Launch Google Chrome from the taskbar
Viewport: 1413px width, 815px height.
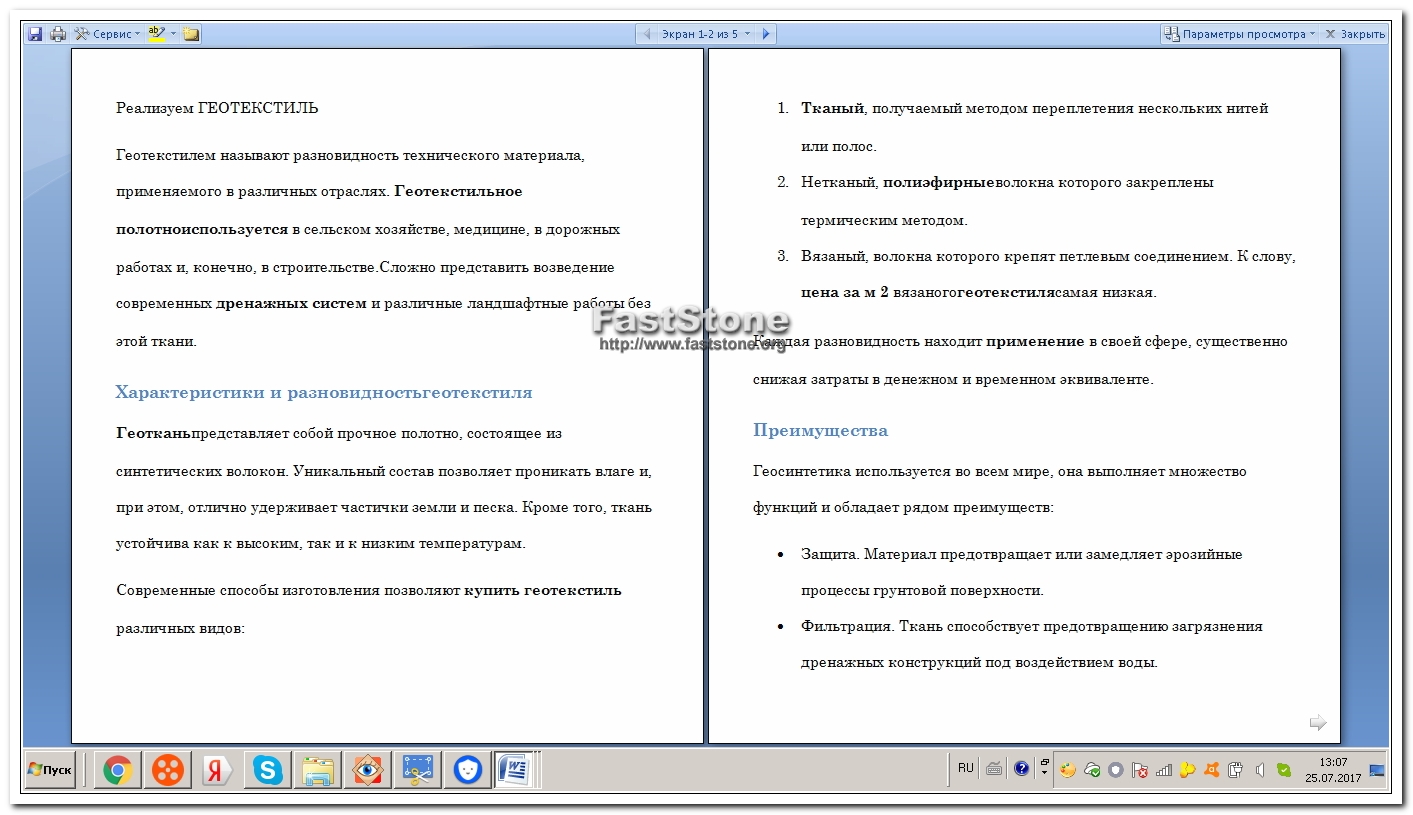(x=118, y=770)
